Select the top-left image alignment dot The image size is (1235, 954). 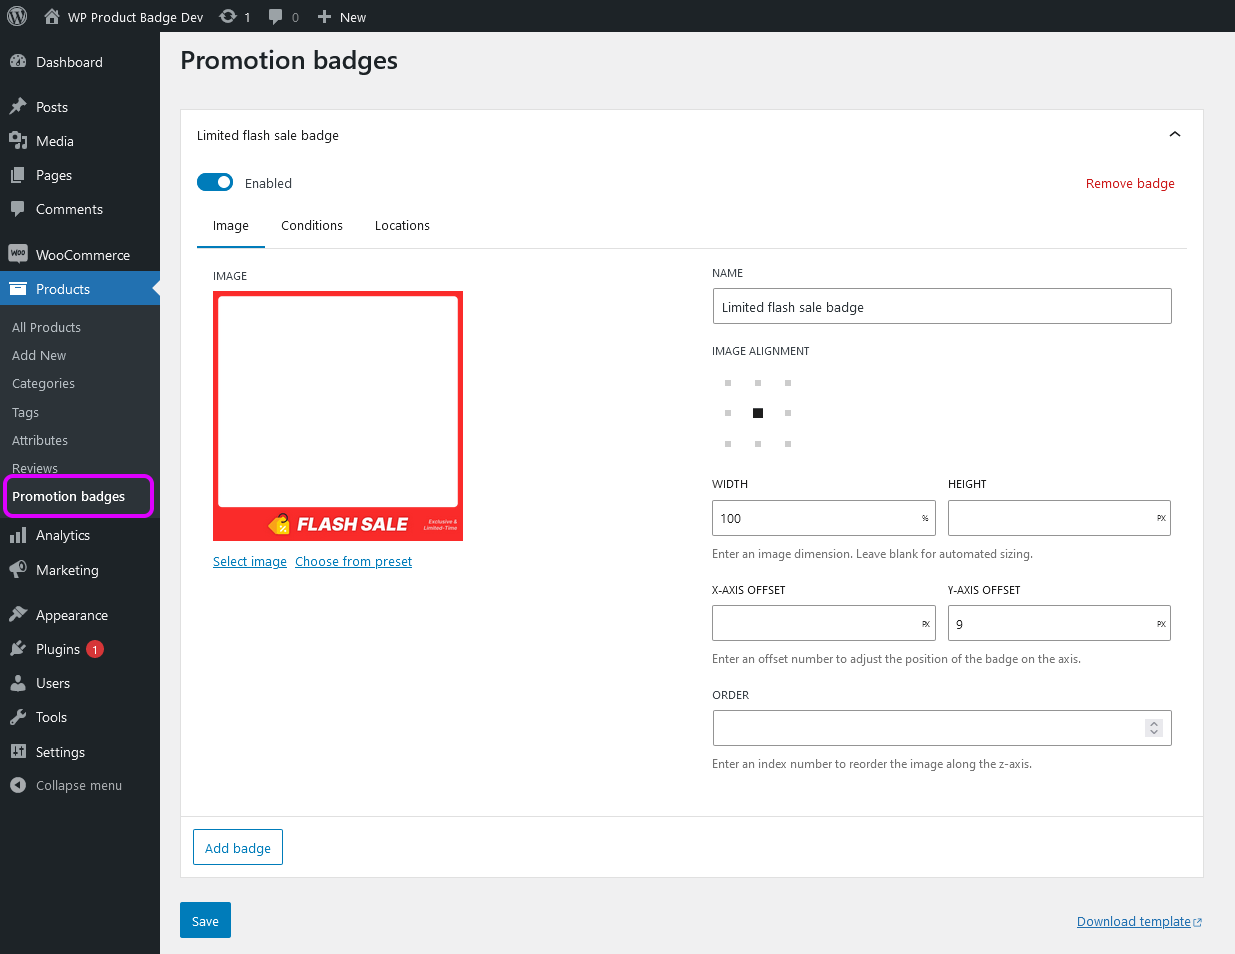point(727,382)
